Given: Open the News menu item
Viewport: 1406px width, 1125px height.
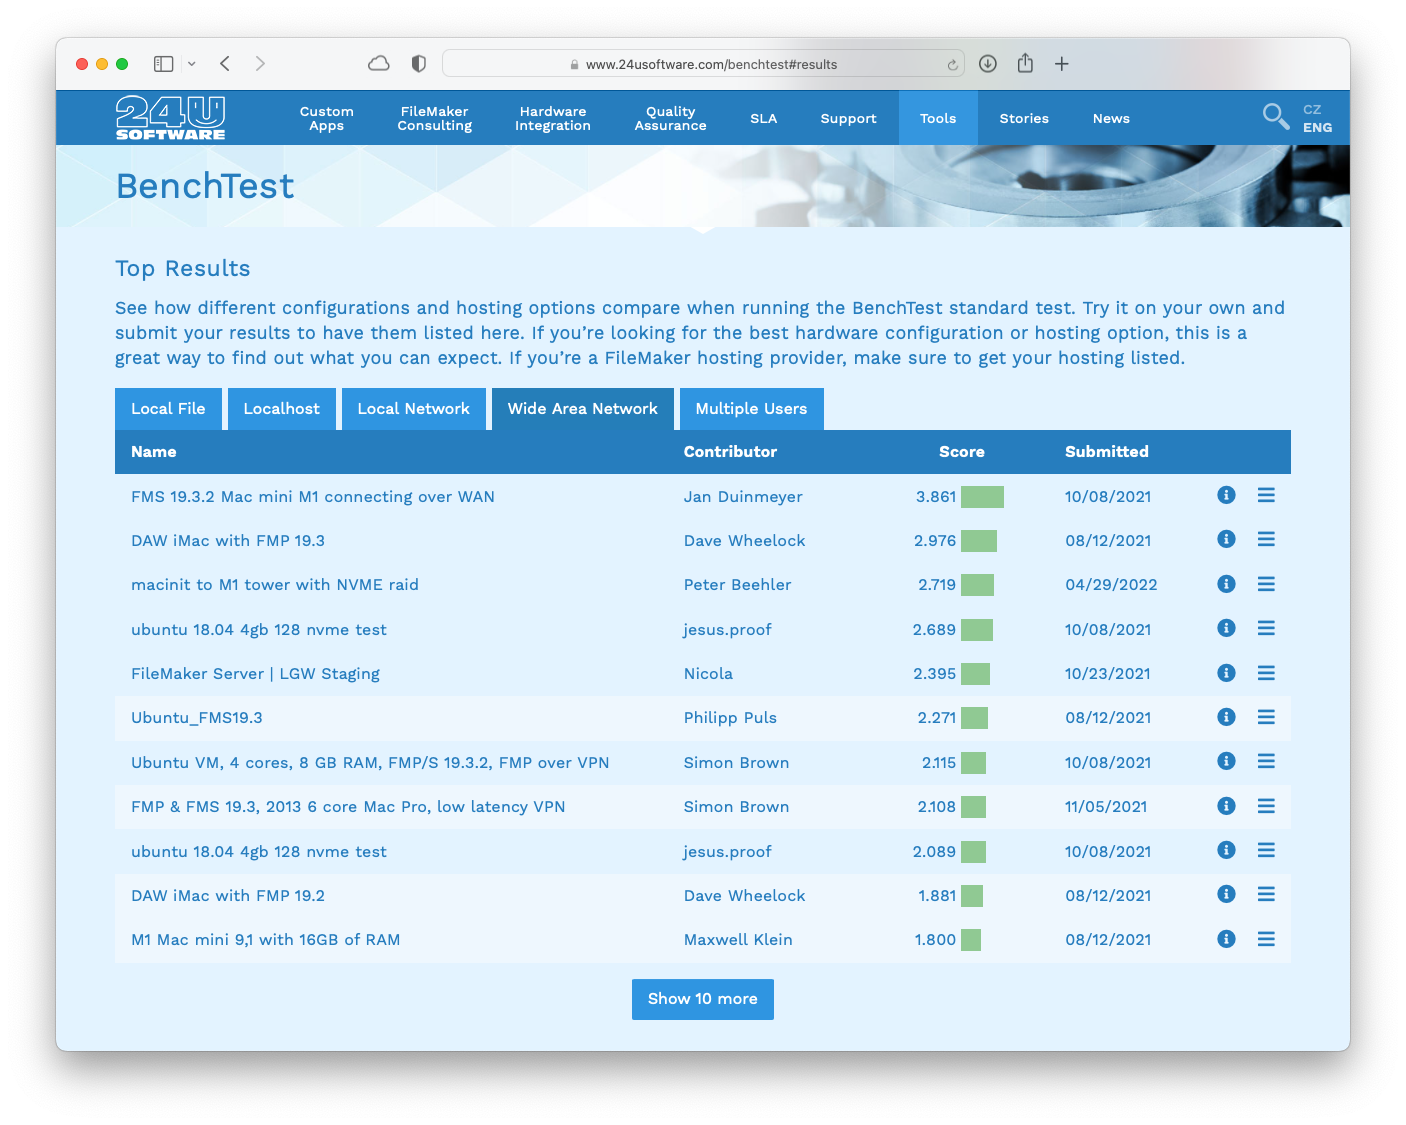Looking at the screenshot, I should pyautogui.click(x=1111, y=118).
